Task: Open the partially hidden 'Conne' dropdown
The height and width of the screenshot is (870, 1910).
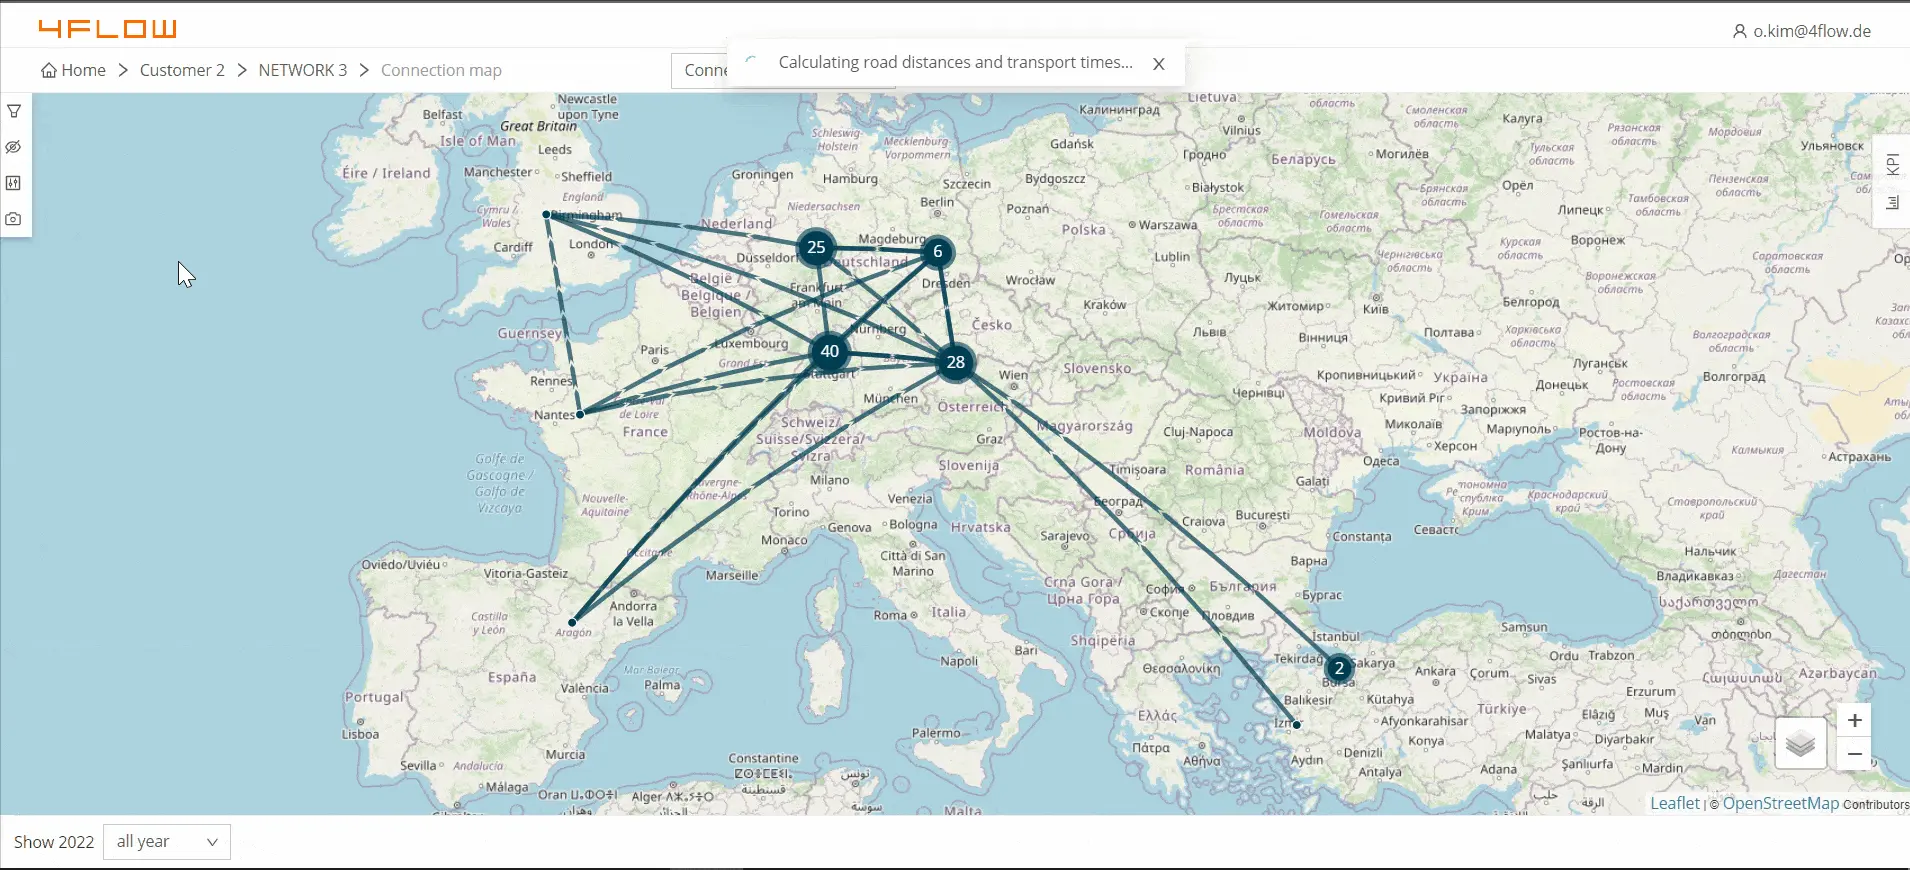Action: point(700,70)
